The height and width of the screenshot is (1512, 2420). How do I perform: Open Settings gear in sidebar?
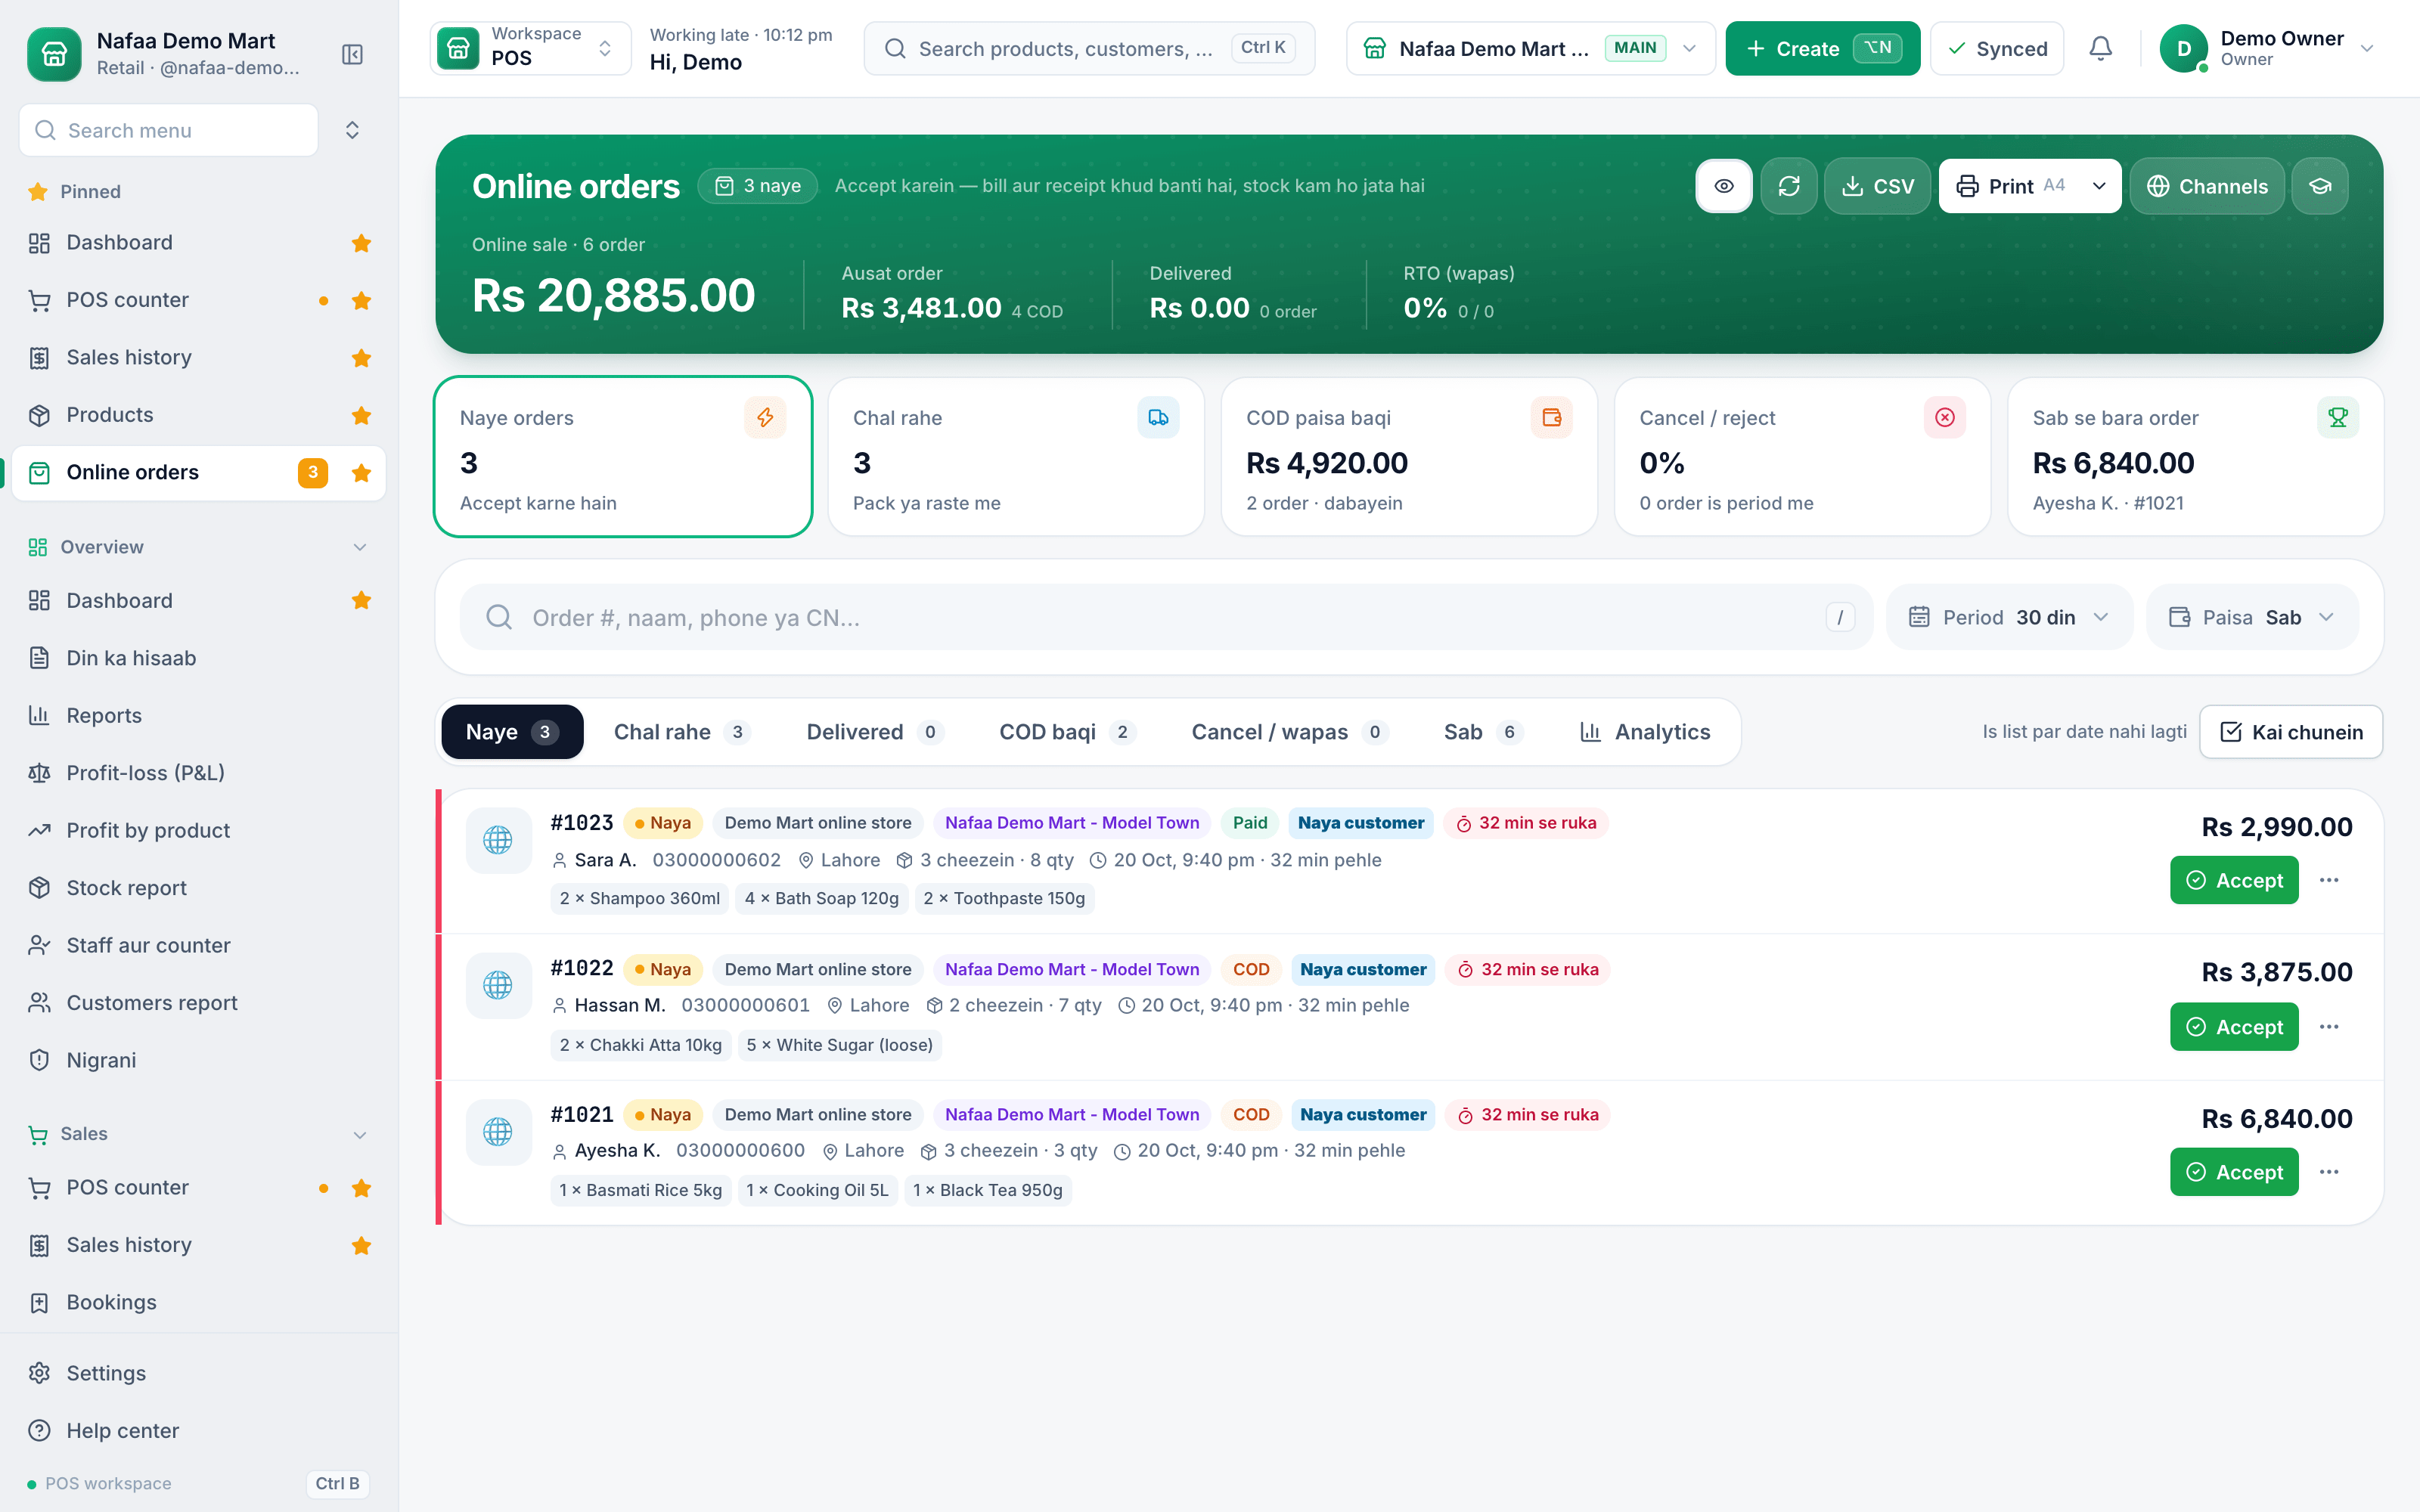click(x=199, y=1373)
